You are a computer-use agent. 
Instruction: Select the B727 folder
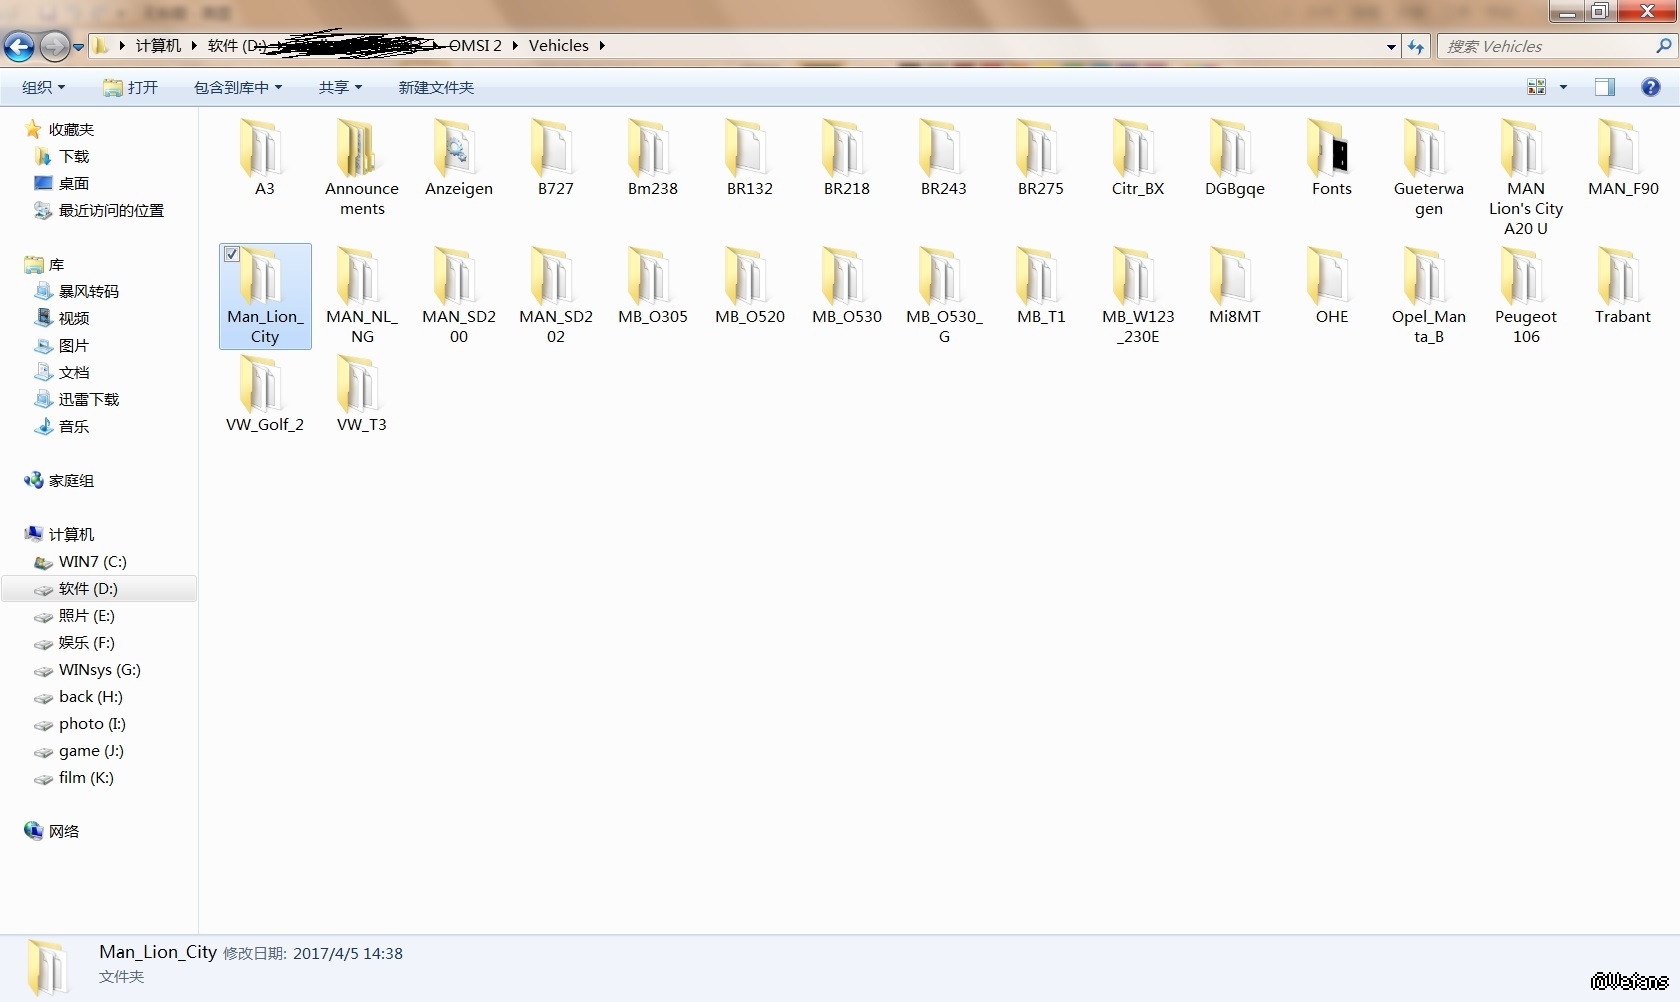click(555, 158)
